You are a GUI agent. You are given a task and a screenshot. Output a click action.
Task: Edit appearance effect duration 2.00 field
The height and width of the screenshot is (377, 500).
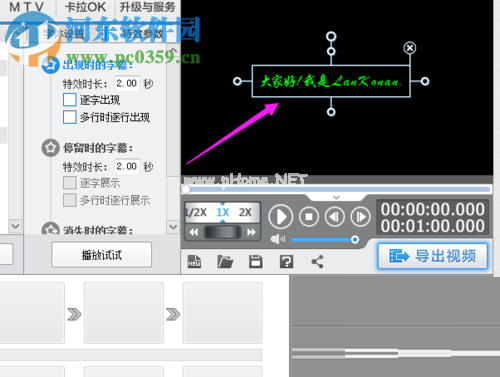point(127,83)
